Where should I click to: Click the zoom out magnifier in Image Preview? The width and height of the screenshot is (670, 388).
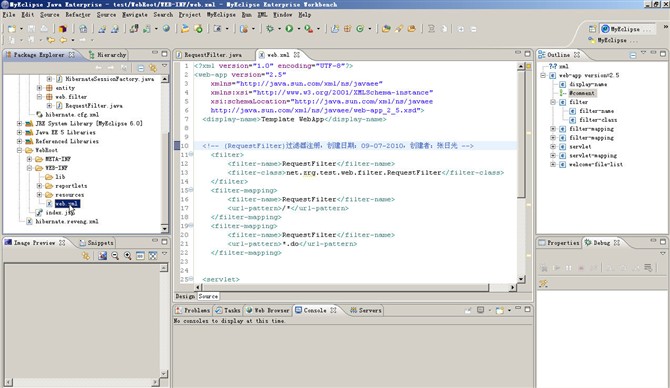[115, 256]
